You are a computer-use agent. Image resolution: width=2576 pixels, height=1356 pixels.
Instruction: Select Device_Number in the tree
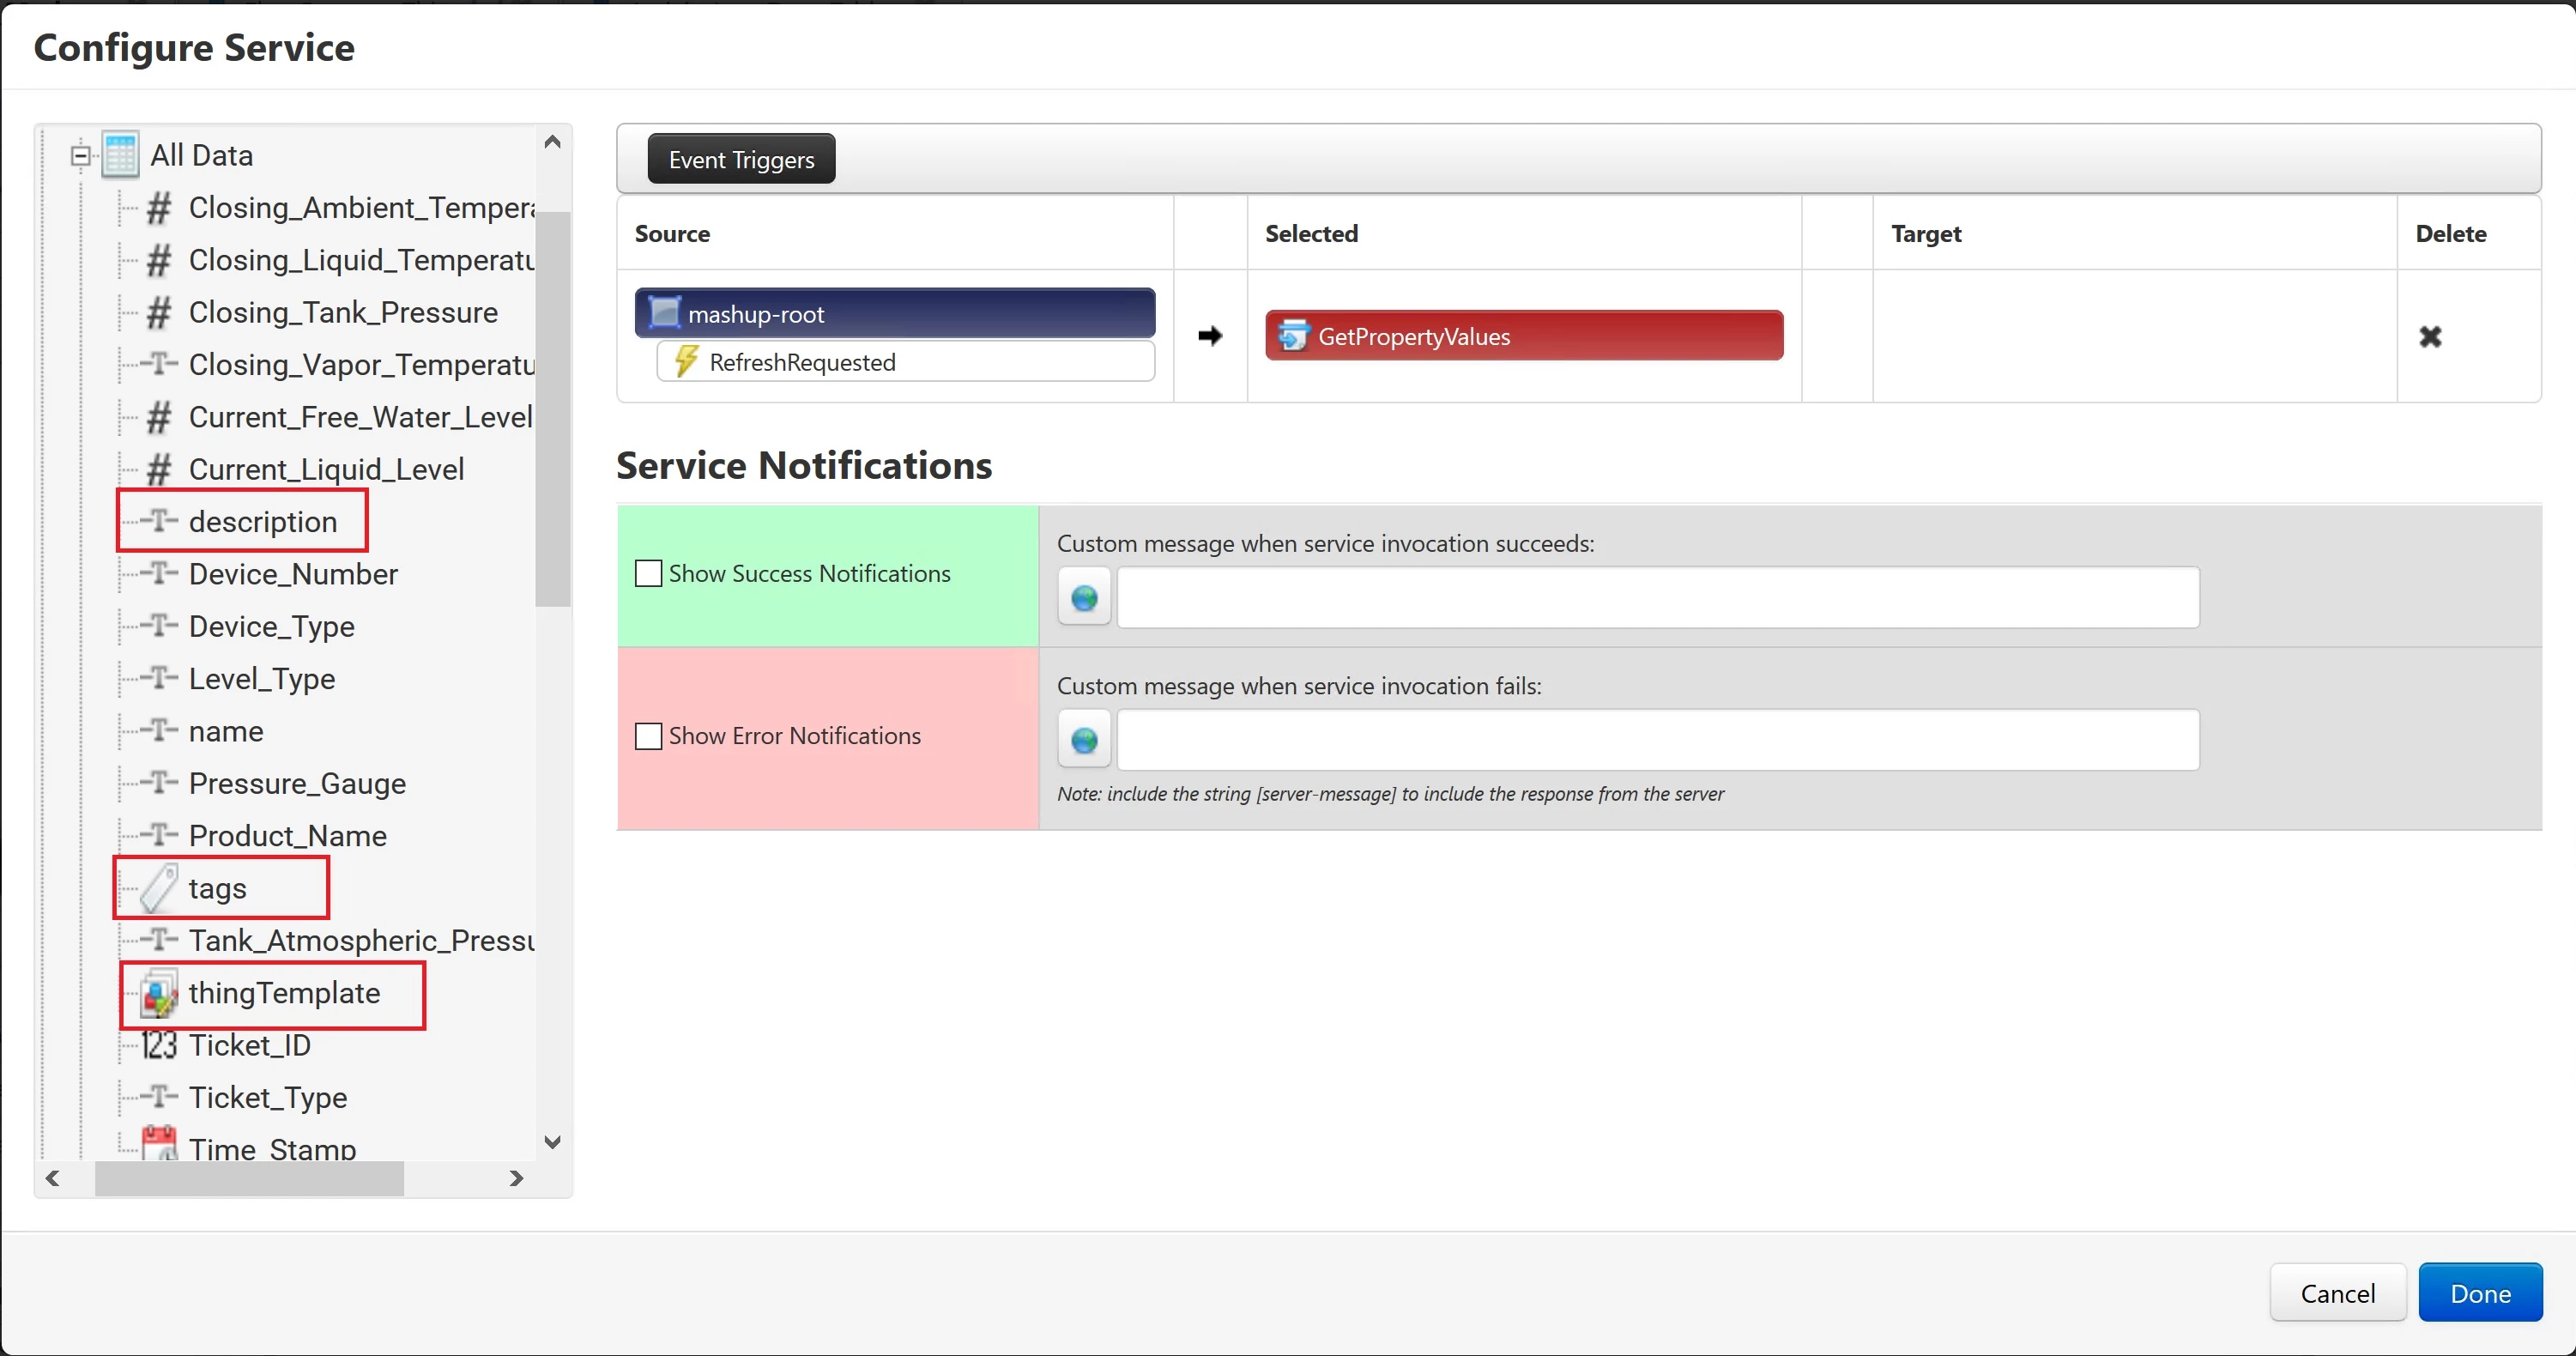pos(293,573)
